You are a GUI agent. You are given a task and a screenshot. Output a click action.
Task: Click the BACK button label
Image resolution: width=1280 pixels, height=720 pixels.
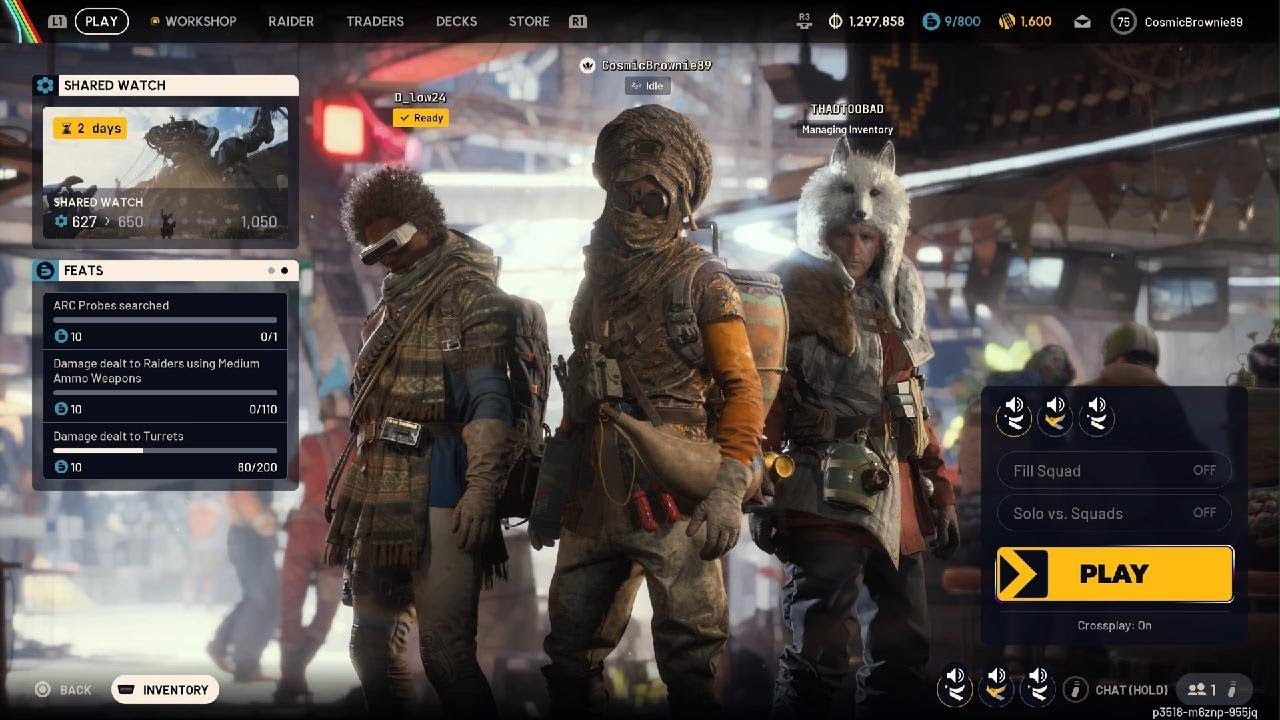[76, 690]
